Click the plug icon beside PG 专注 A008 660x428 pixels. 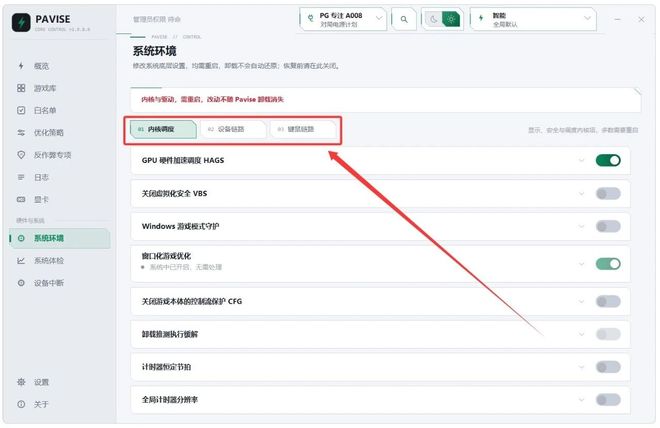pos(311,19)
